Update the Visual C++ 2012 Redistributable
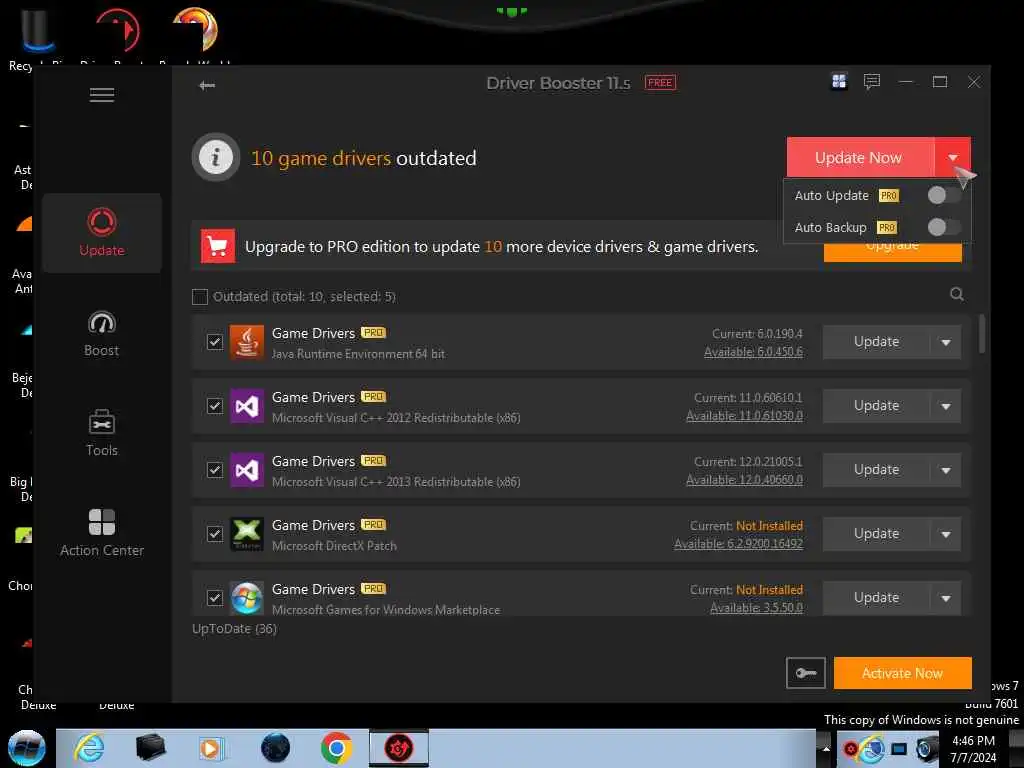Screen dimensions: 1024x768 coord(876,406)
